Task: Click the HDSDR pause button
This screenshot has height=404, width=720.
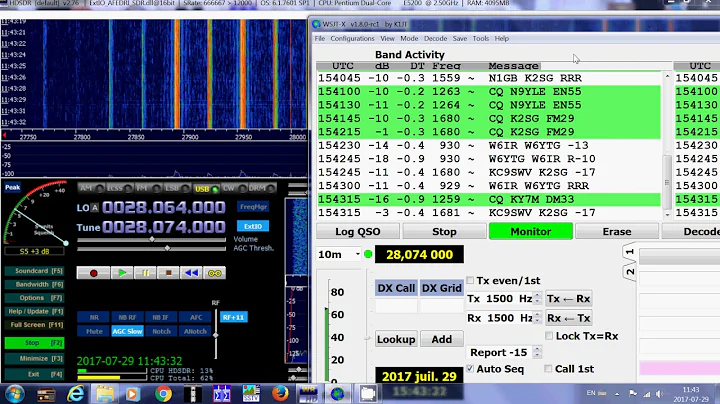Action: pos(145,273)
